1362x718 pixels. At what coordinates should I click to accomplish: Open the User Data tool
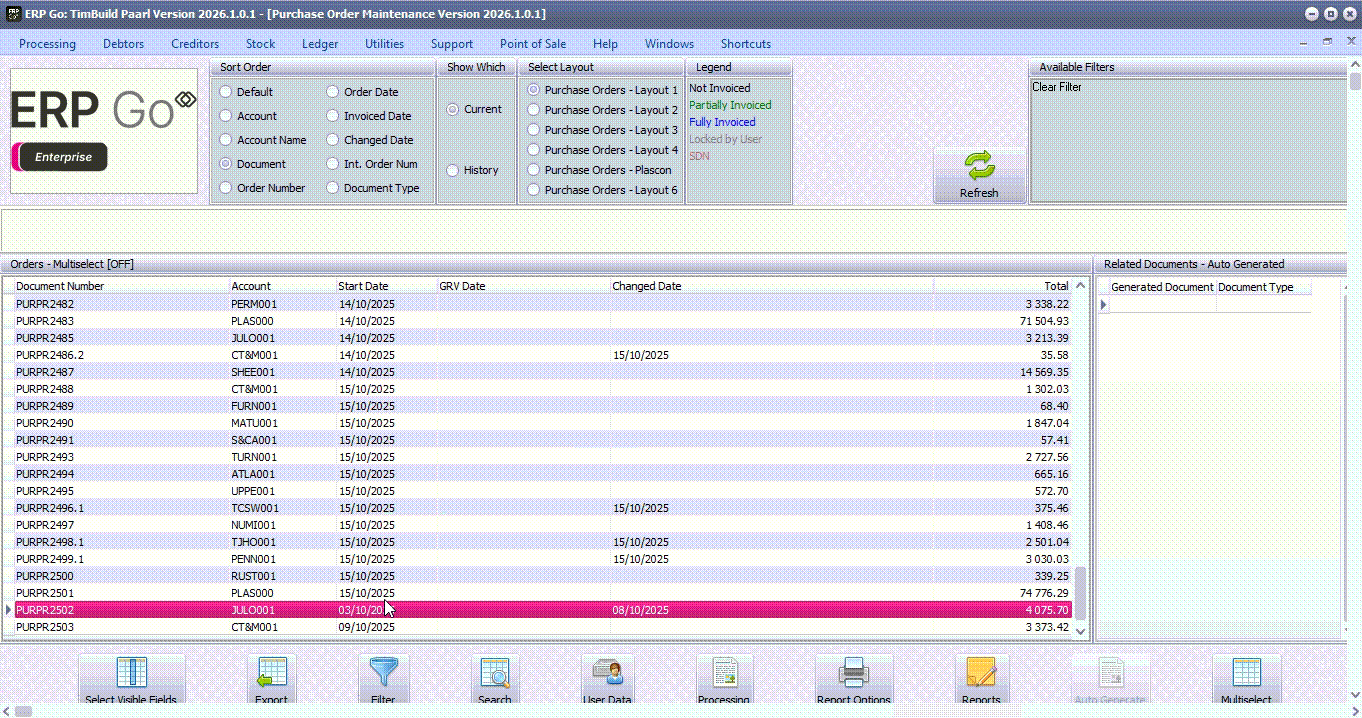pyautogui.click(x=607, y=681)
